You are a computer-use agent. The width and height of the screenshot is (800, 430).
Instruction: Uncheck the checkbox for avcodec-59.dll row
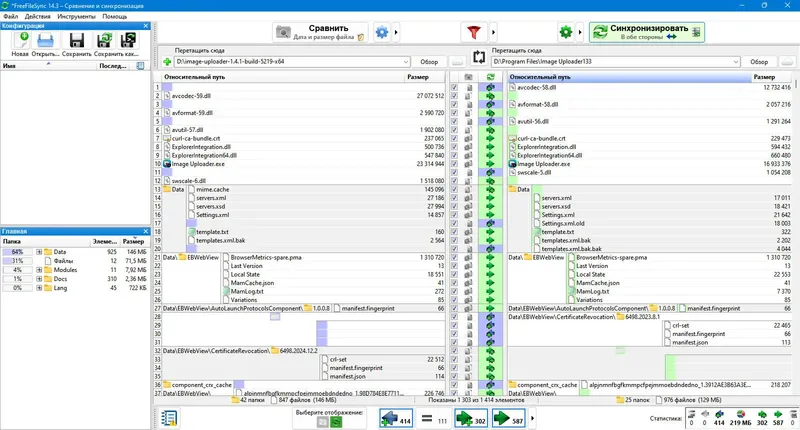pos(454,96)
